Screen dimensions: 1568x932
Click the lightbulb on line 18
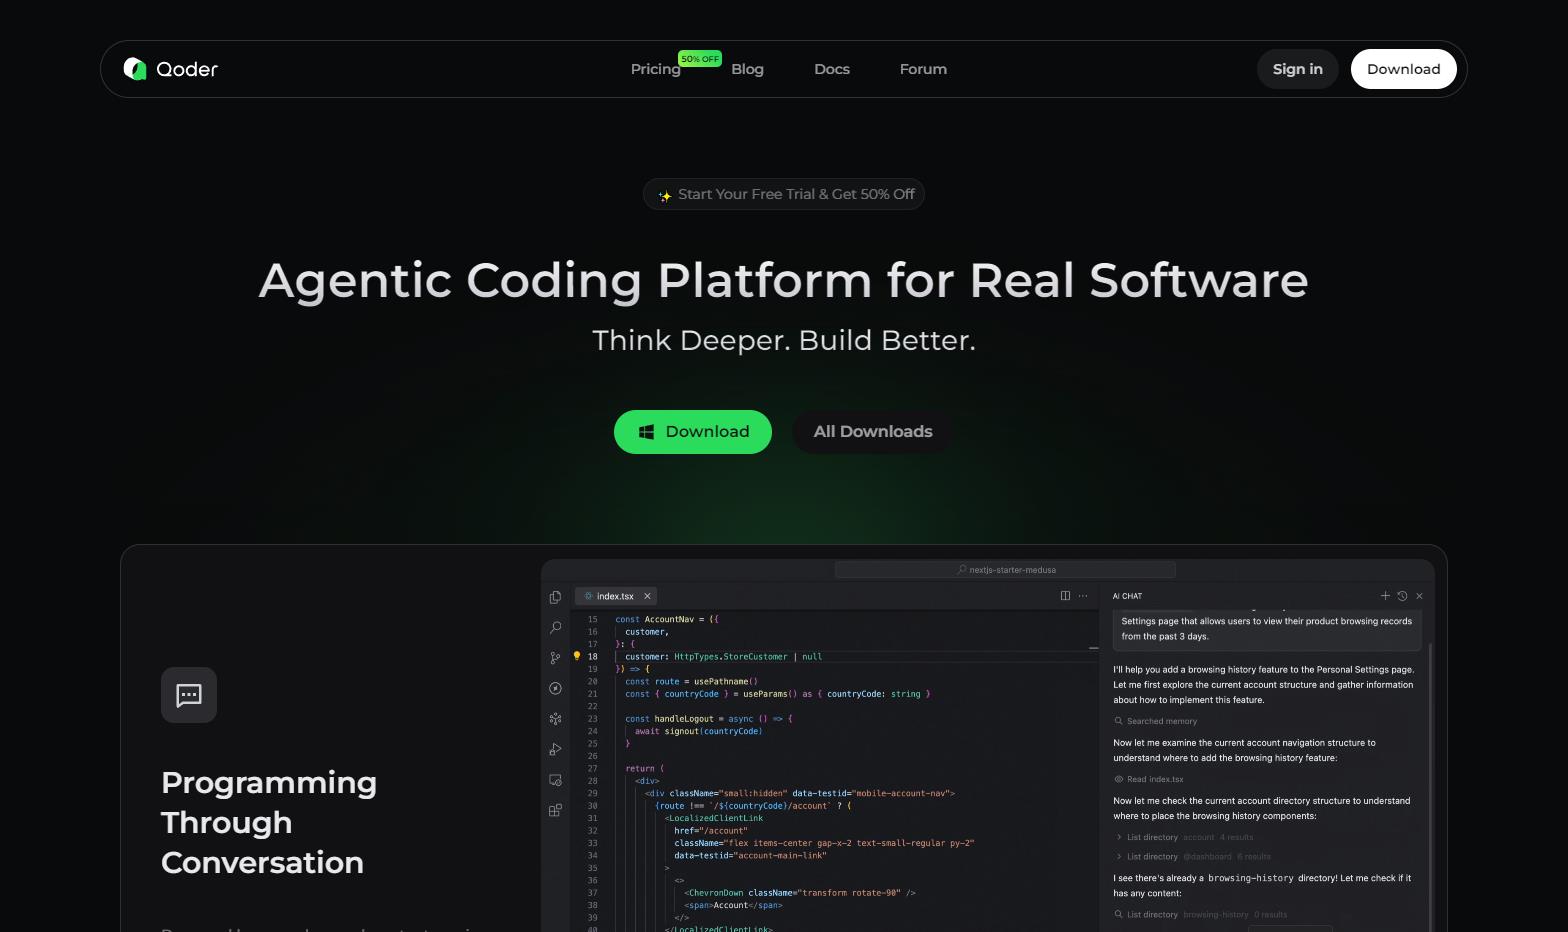(x=576, y=657)
